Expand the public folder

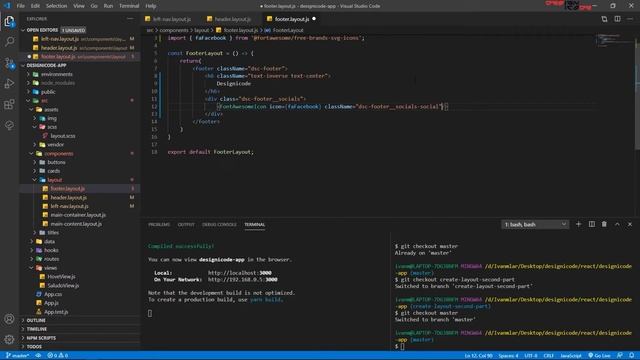48,92
